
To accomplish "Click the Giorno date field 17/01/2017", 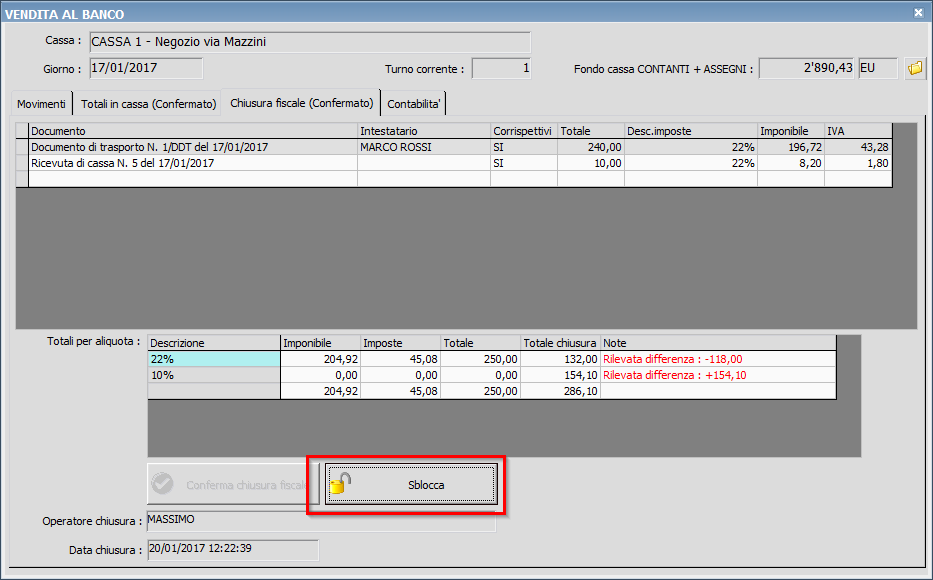I will [146, 68].
